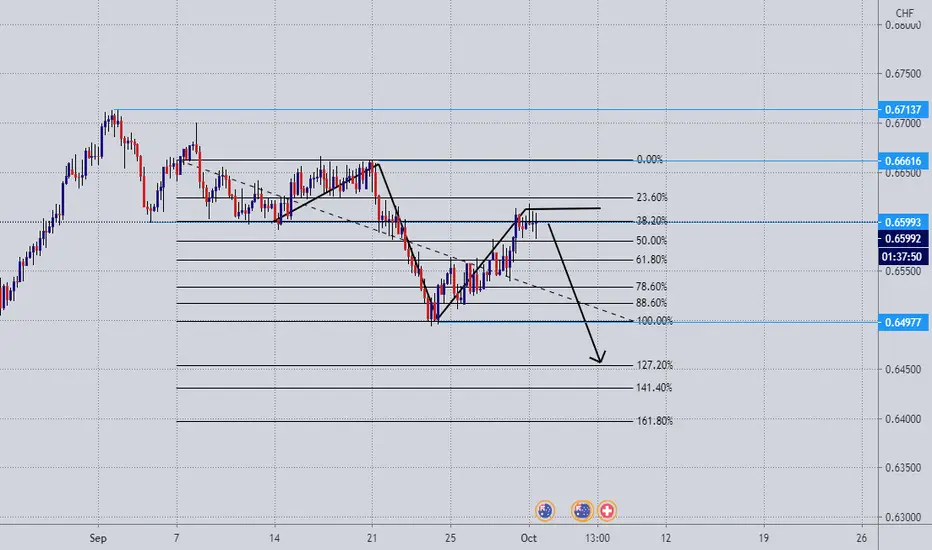Click the 0.67137 blue price label

[903, 109]
